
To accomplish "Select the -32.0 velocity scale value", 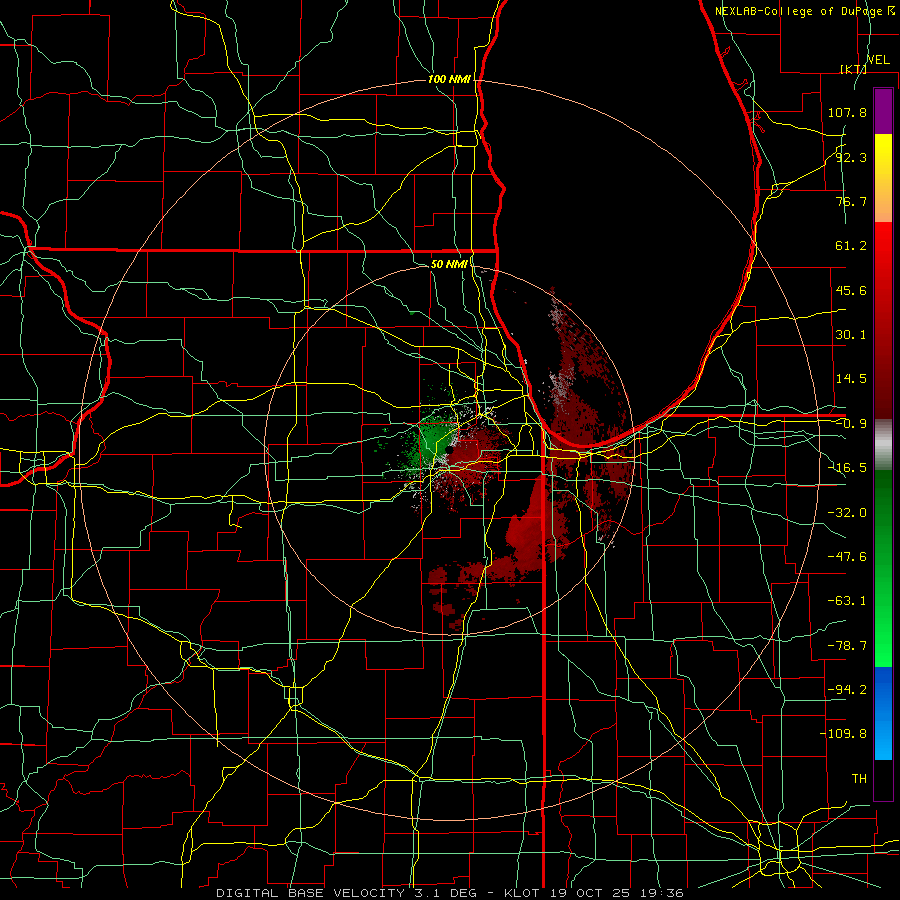I will point(847,513).
